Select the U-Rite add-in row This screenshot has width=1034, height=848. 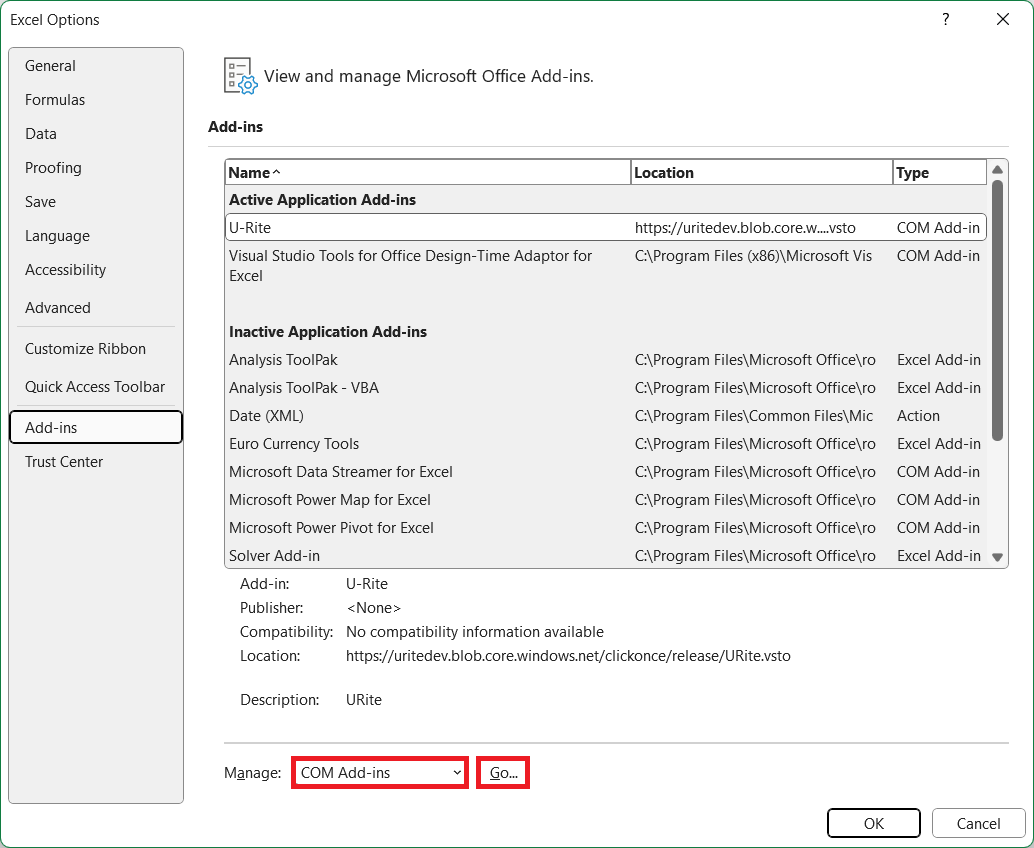[400, 227]
